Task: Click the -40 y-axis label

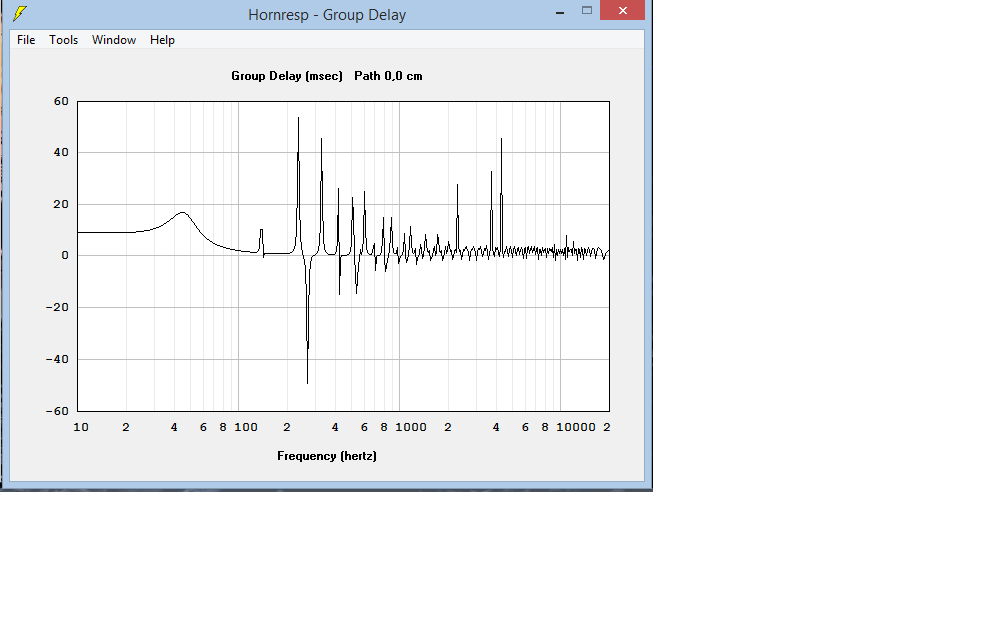Action: (x=57, y=359)
